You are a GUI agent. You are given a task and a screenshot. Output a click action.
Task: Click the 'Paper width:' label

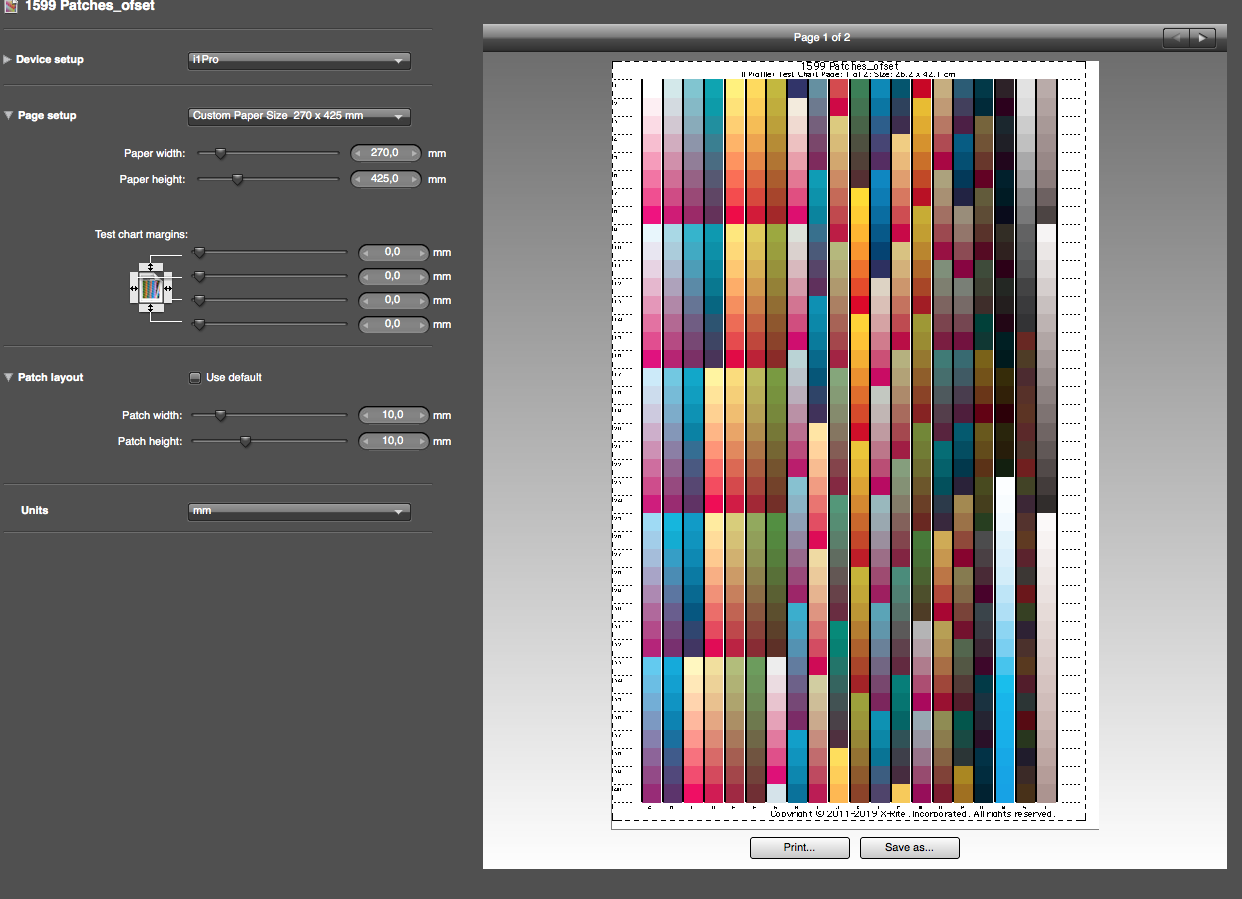pyautogui.click(x=155, y=153)
